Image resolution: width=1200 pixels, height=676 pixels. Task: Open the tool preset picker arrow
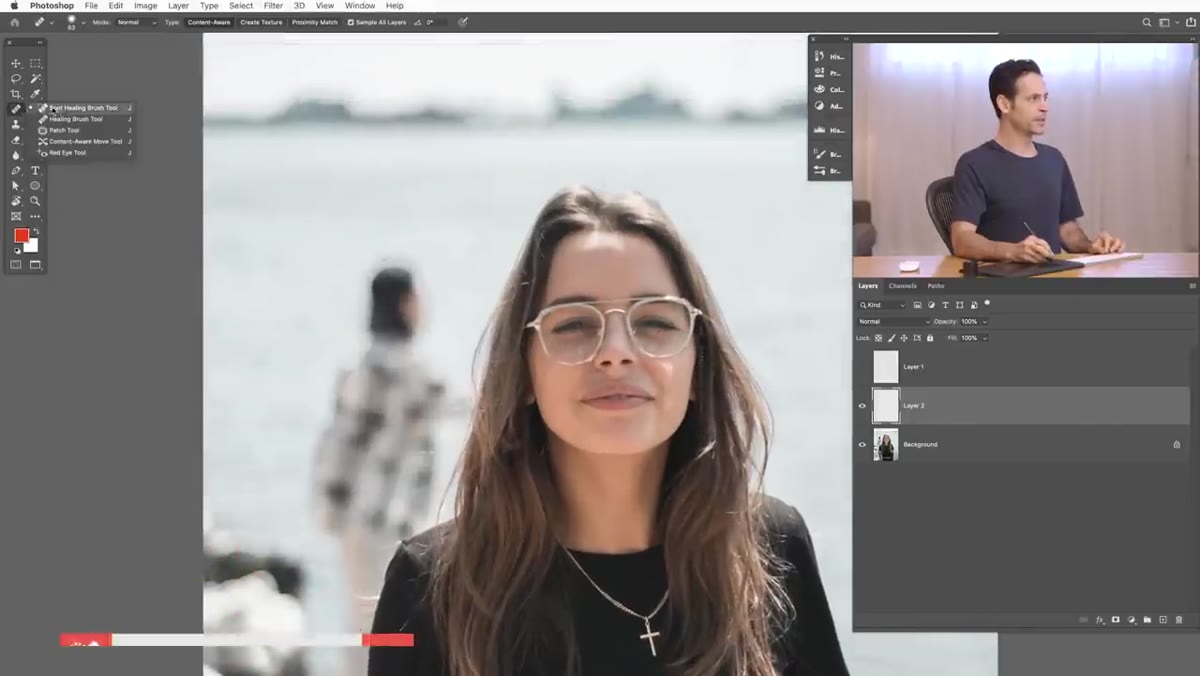tap(51, 22)
